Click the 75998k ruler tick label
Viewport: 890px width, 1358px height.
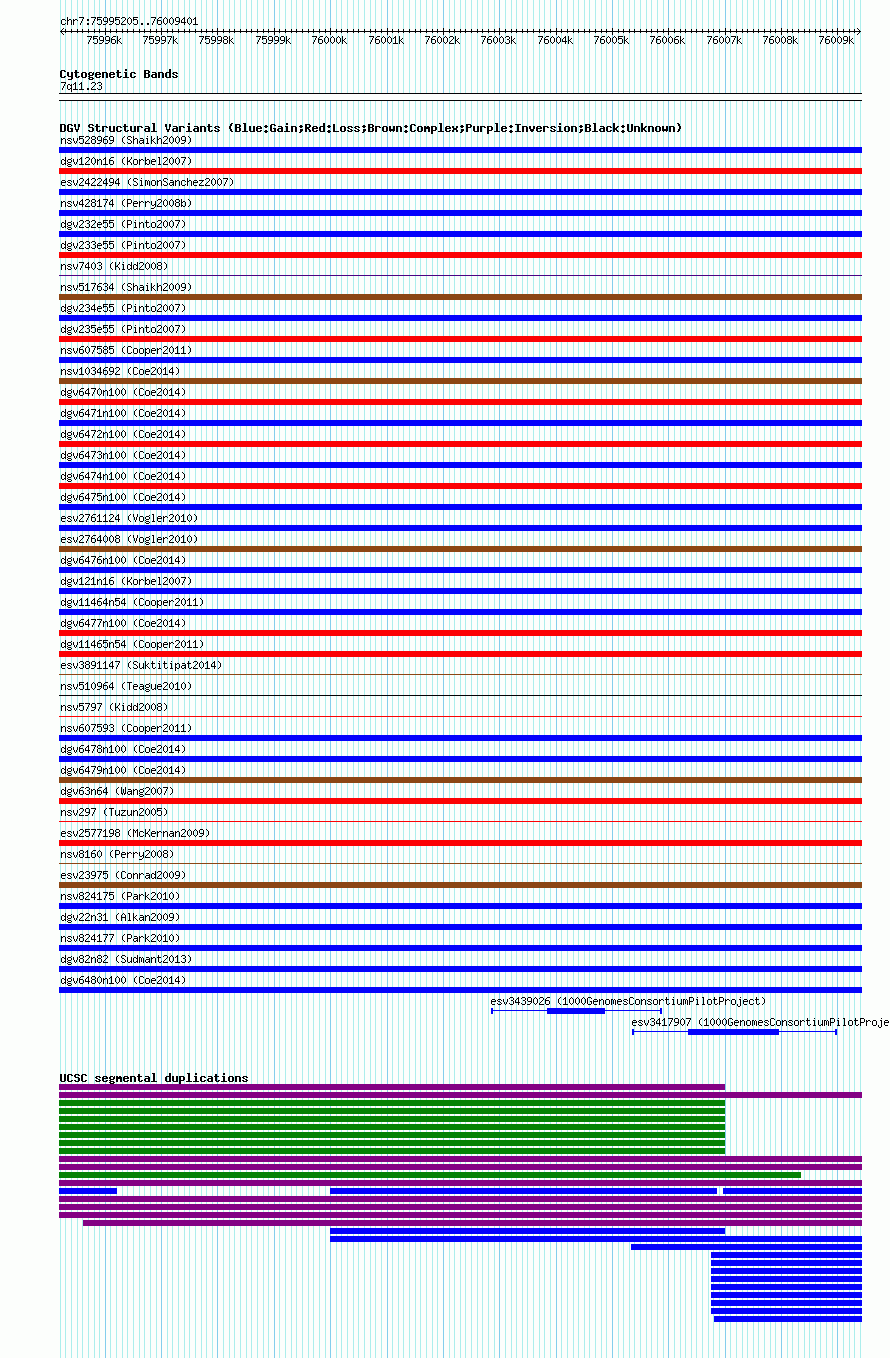[216, 41]
